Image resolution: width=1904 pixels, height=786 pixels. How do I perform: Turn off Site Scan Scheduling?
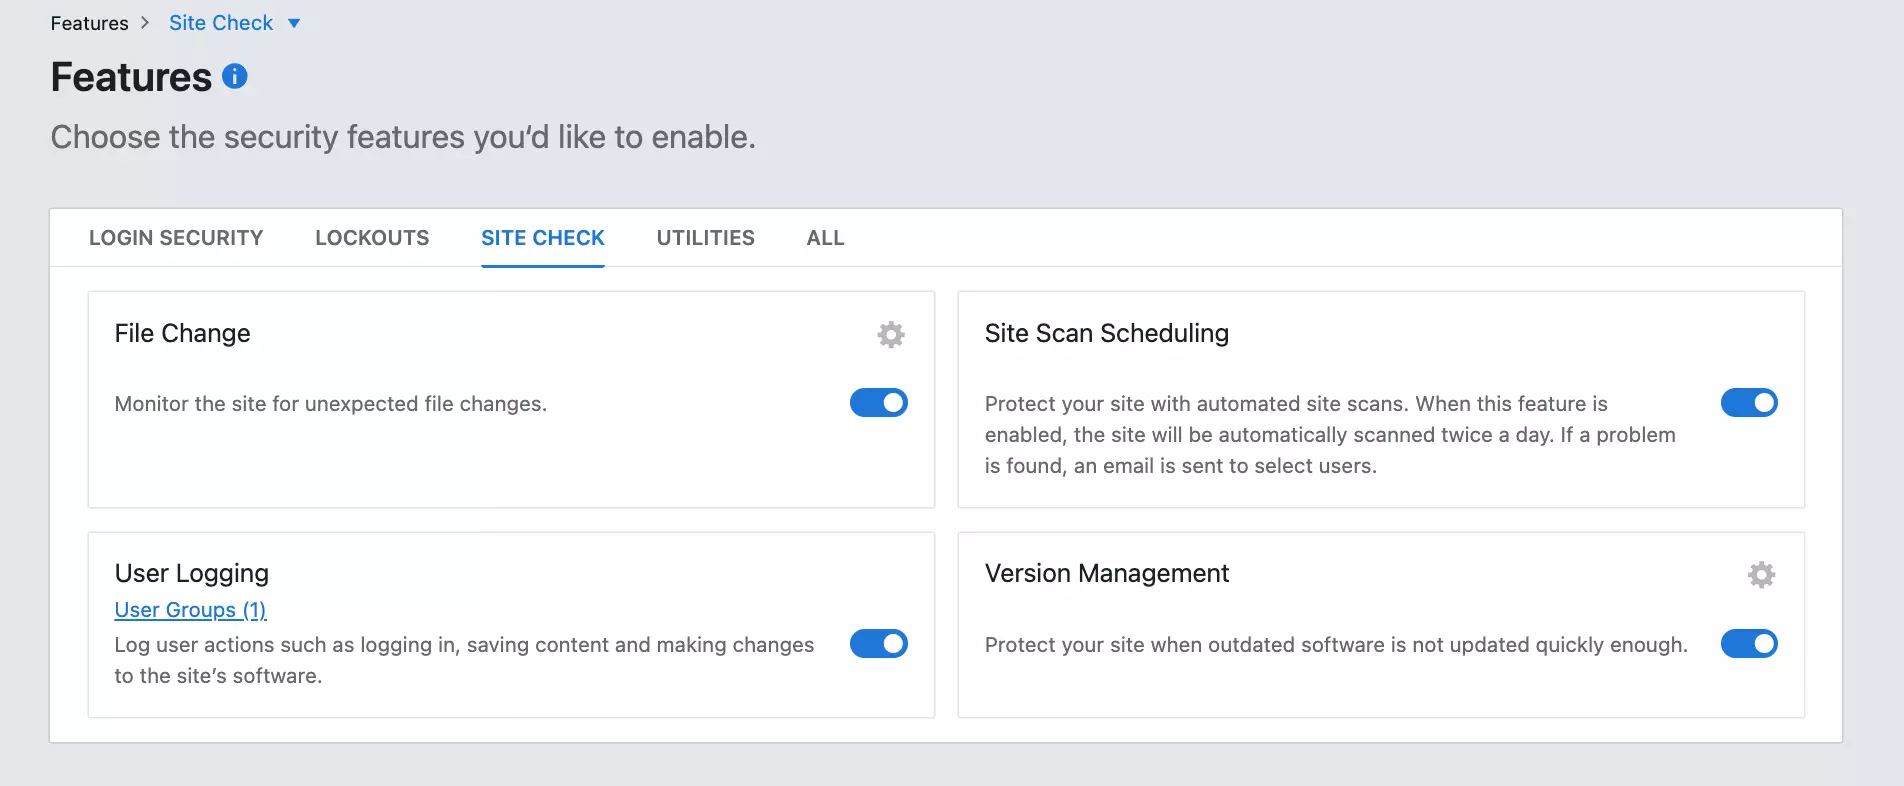pos(1748,403)
